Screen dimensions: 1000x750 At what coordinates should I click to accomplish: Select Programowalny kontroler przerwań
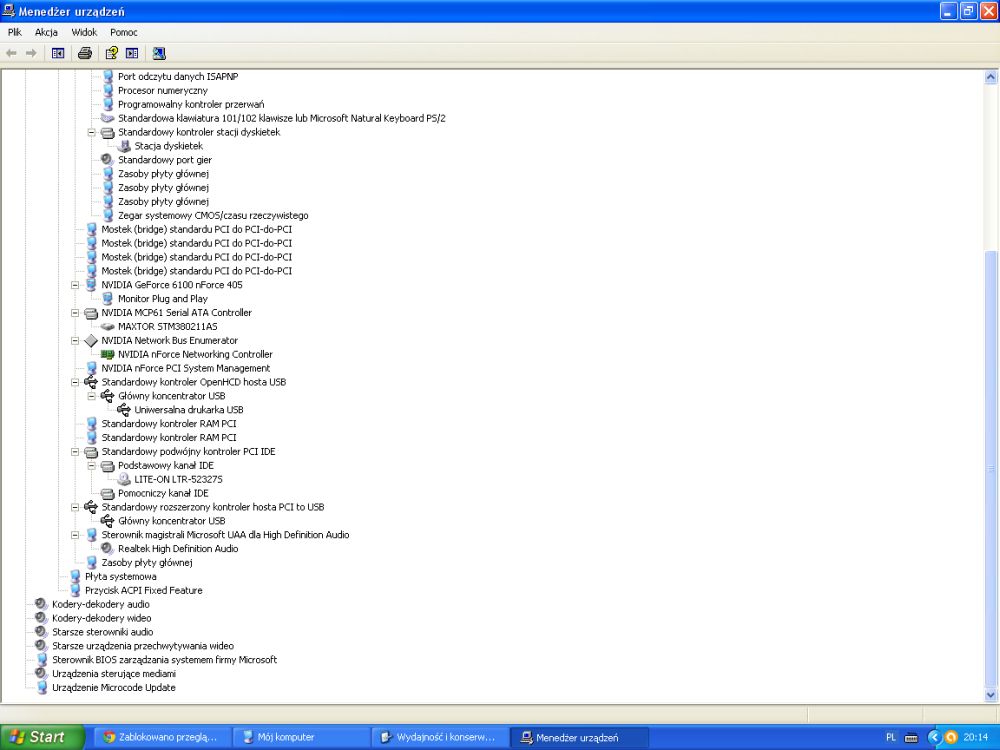click(x=191, y=105)
